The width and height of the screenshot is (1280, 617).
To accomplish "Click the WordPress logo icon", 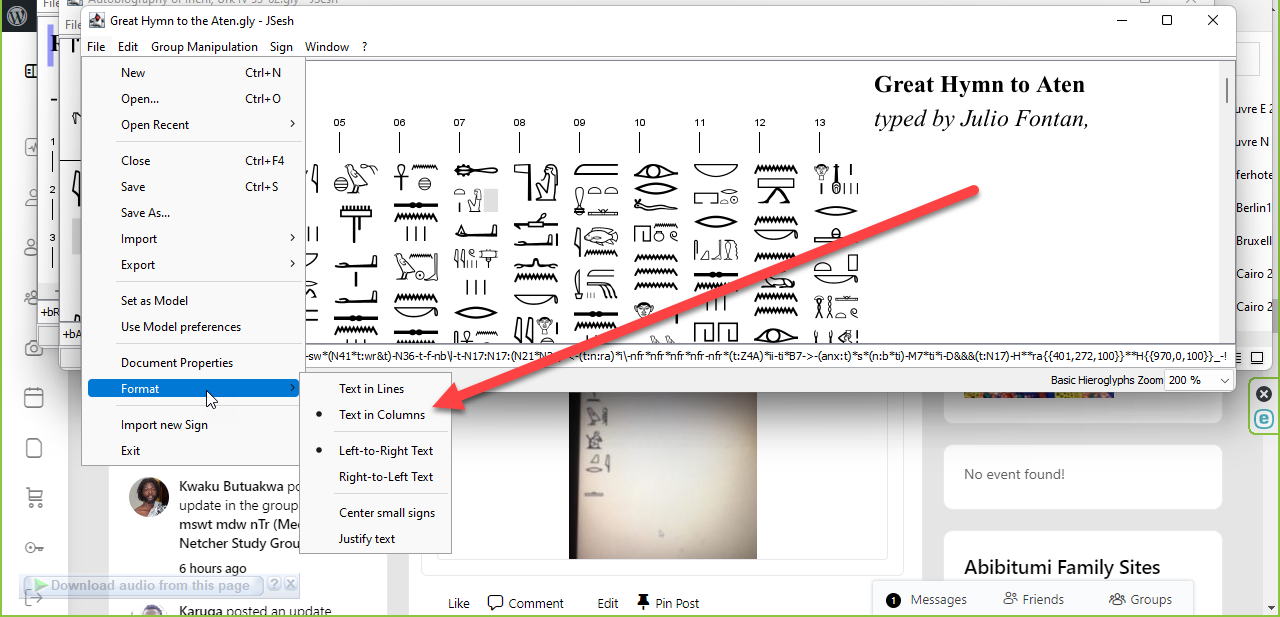I will pyautogui.click(x=17, y=17).
